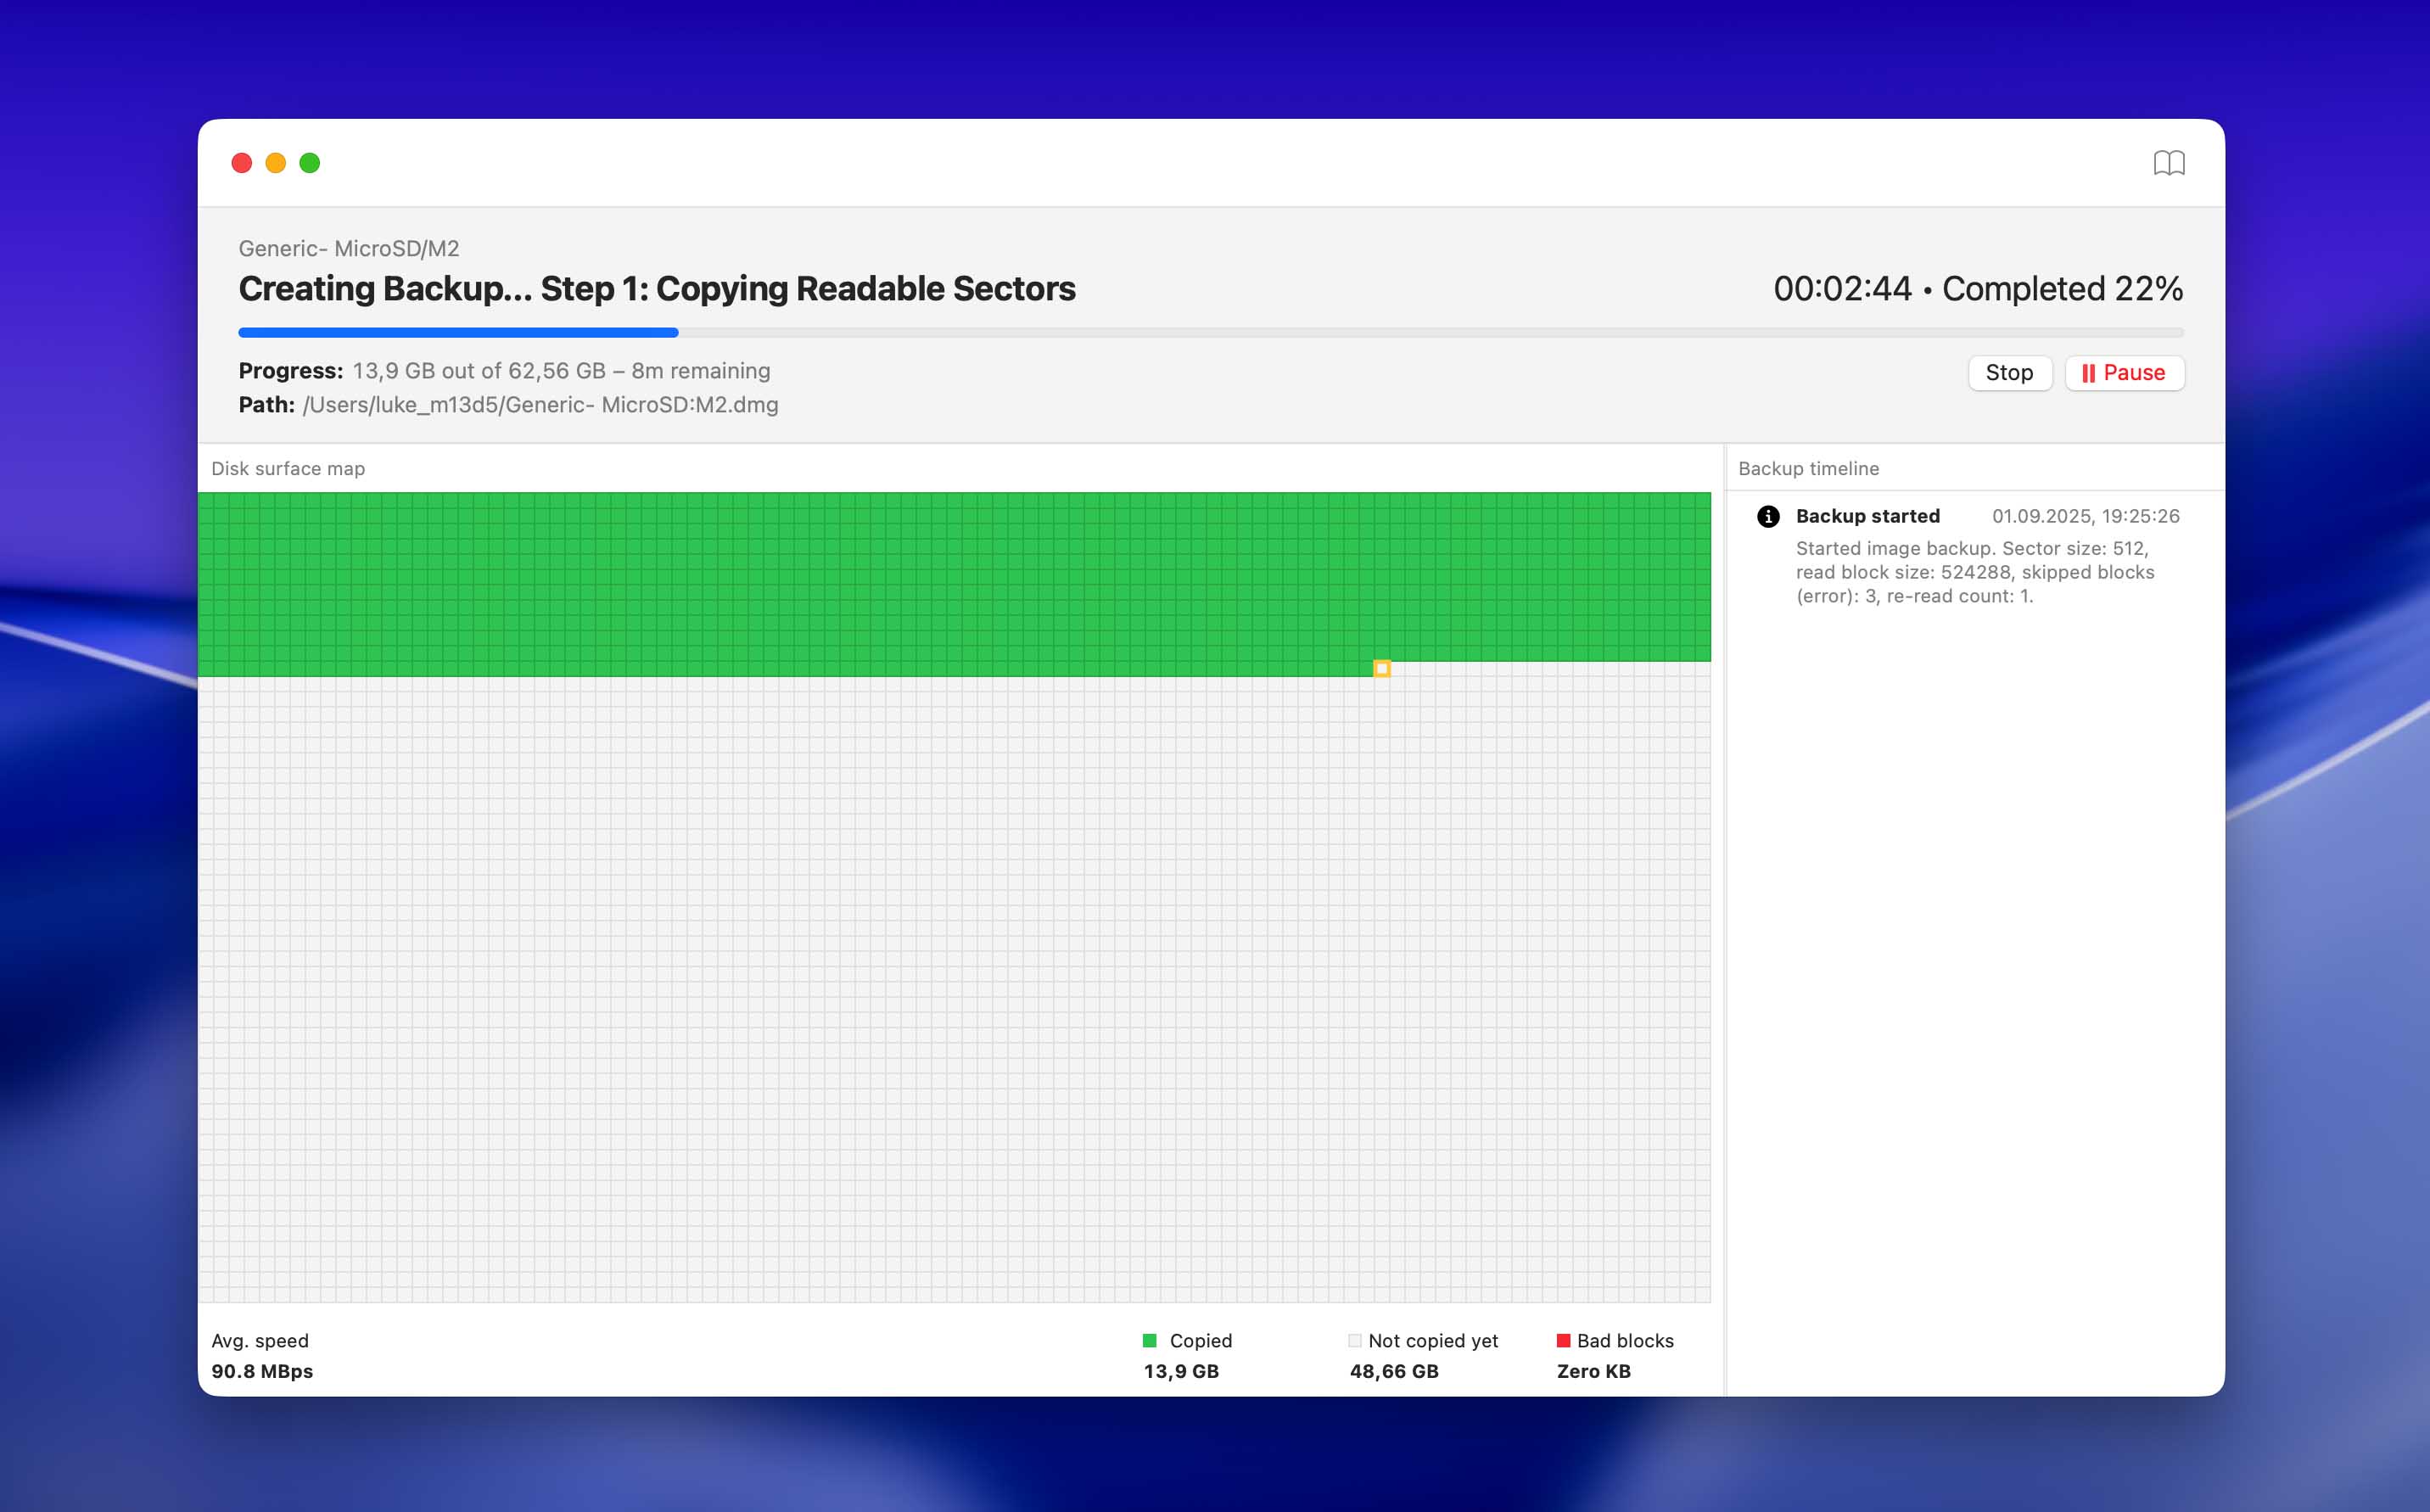Select the Backup started timeline entry
Viewport: 2430px width, 1512px height.
[1974, 555]
